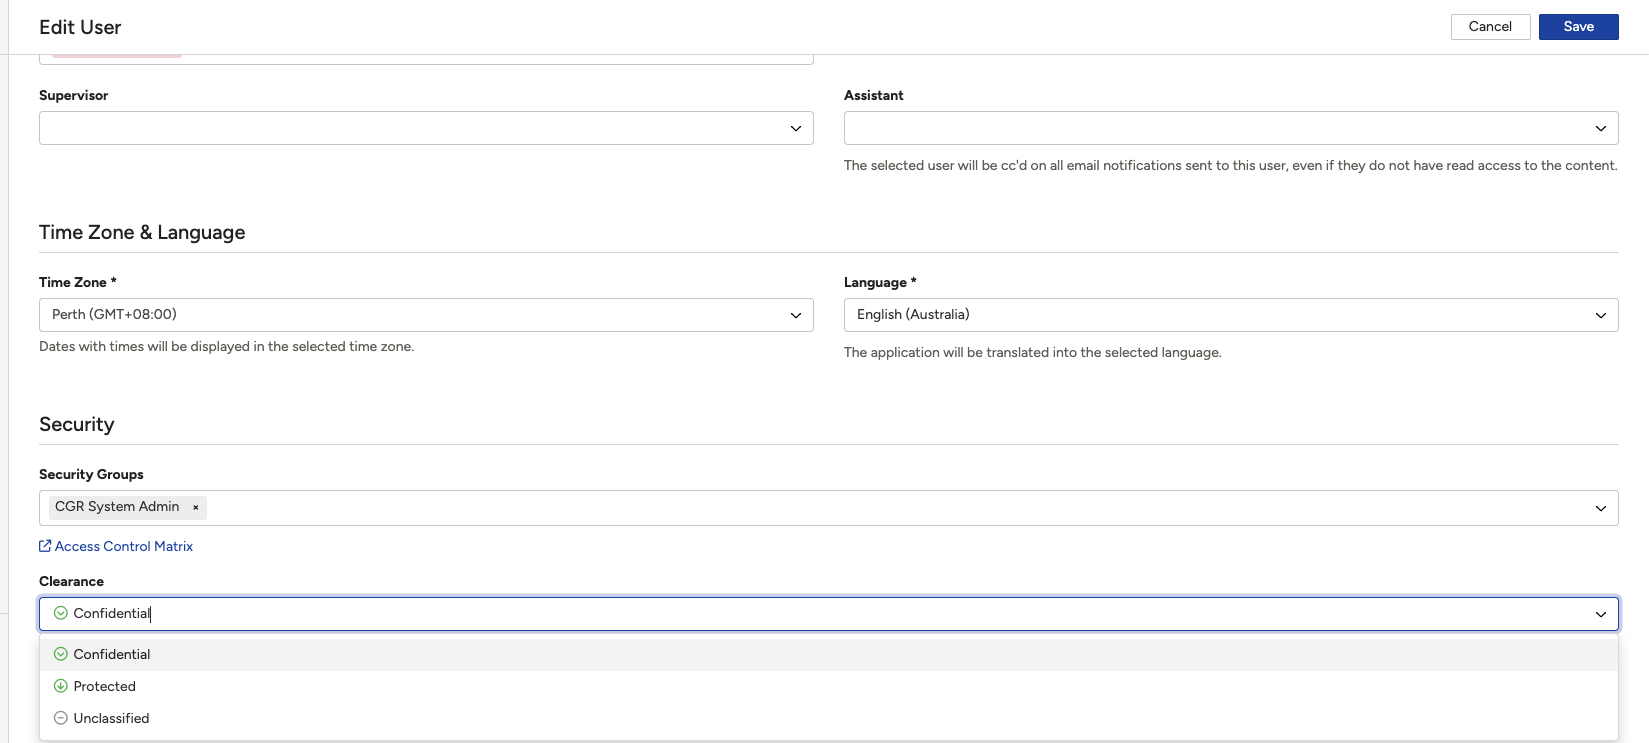
Task: Click the Protected option's down-arrow icon
Action: pyautogui.click(x=60, y=686)
